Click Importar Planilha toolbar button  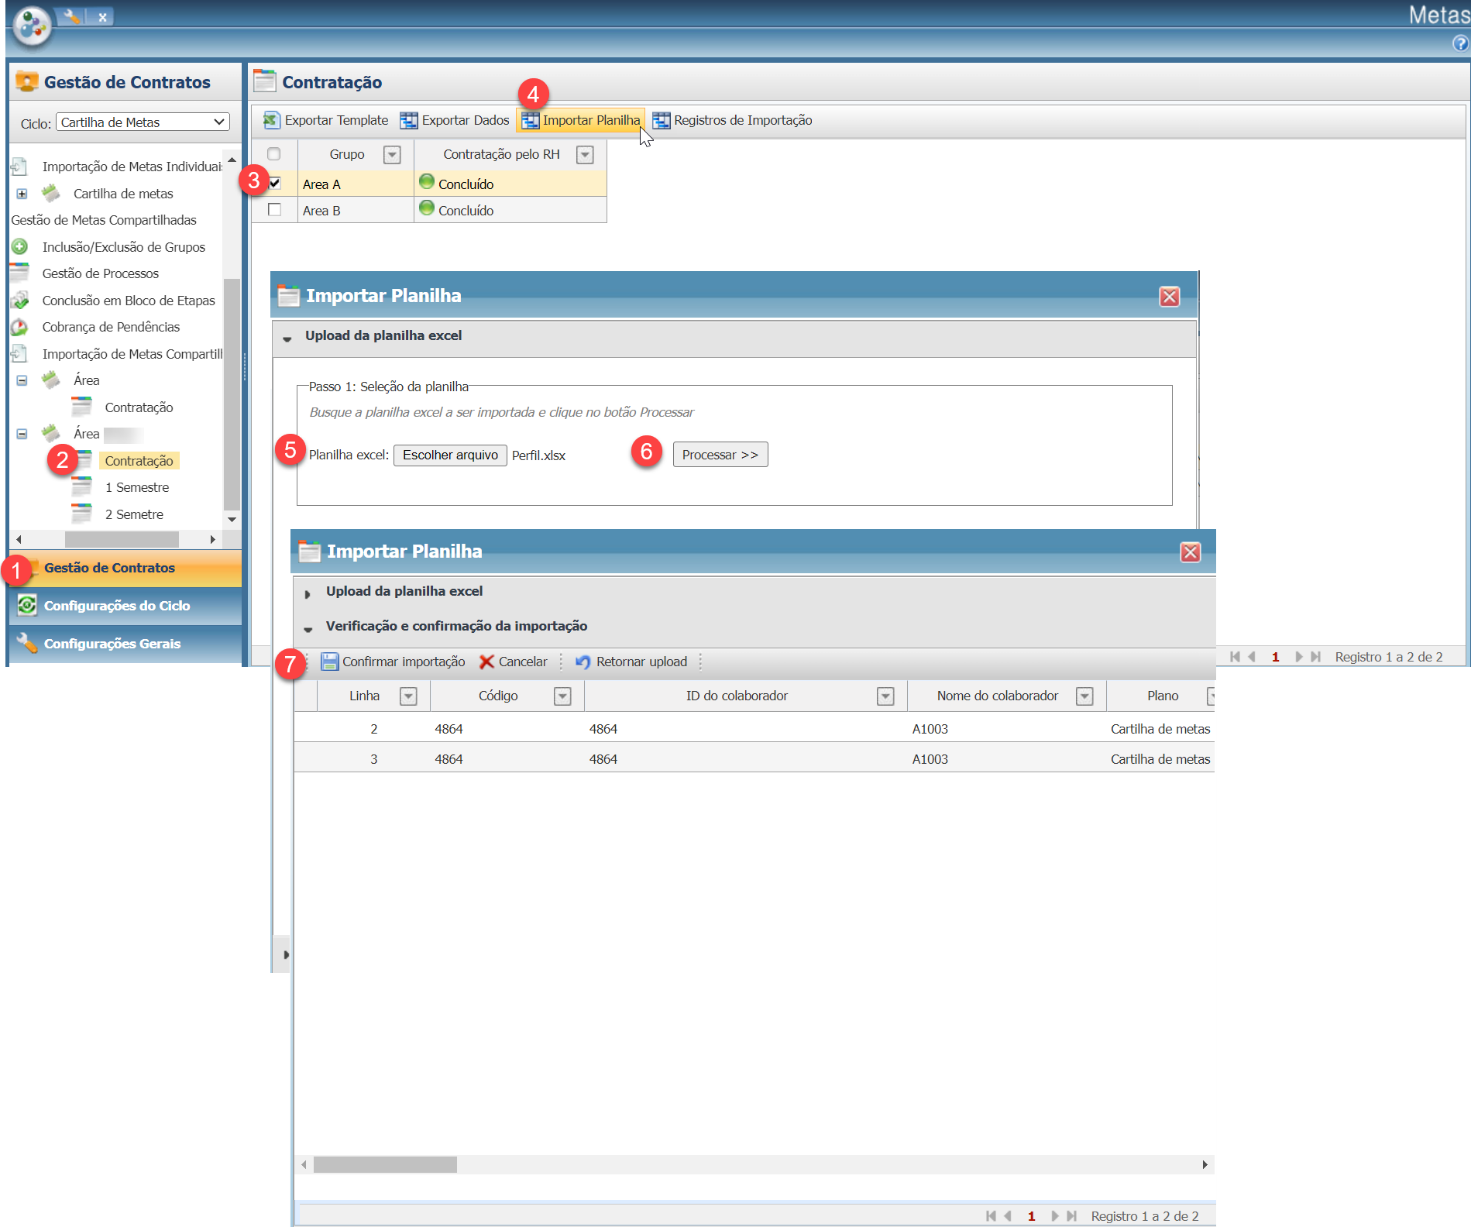pos(581,120)
